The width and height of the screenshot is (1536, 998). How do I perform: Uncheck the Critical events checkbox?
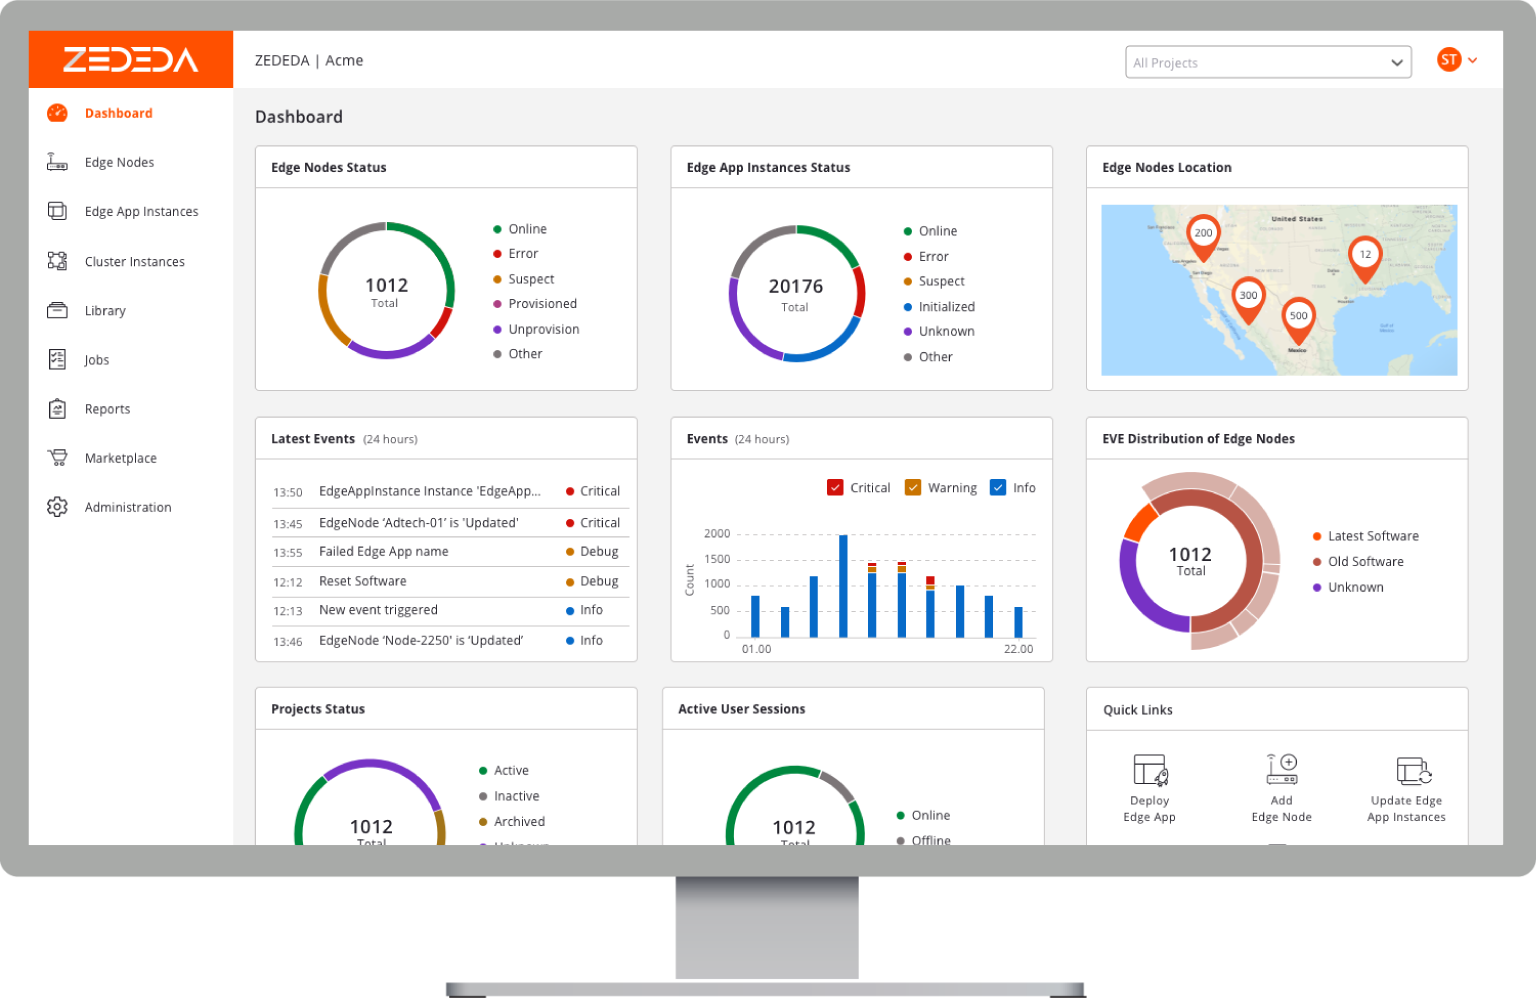coord(835,488)
